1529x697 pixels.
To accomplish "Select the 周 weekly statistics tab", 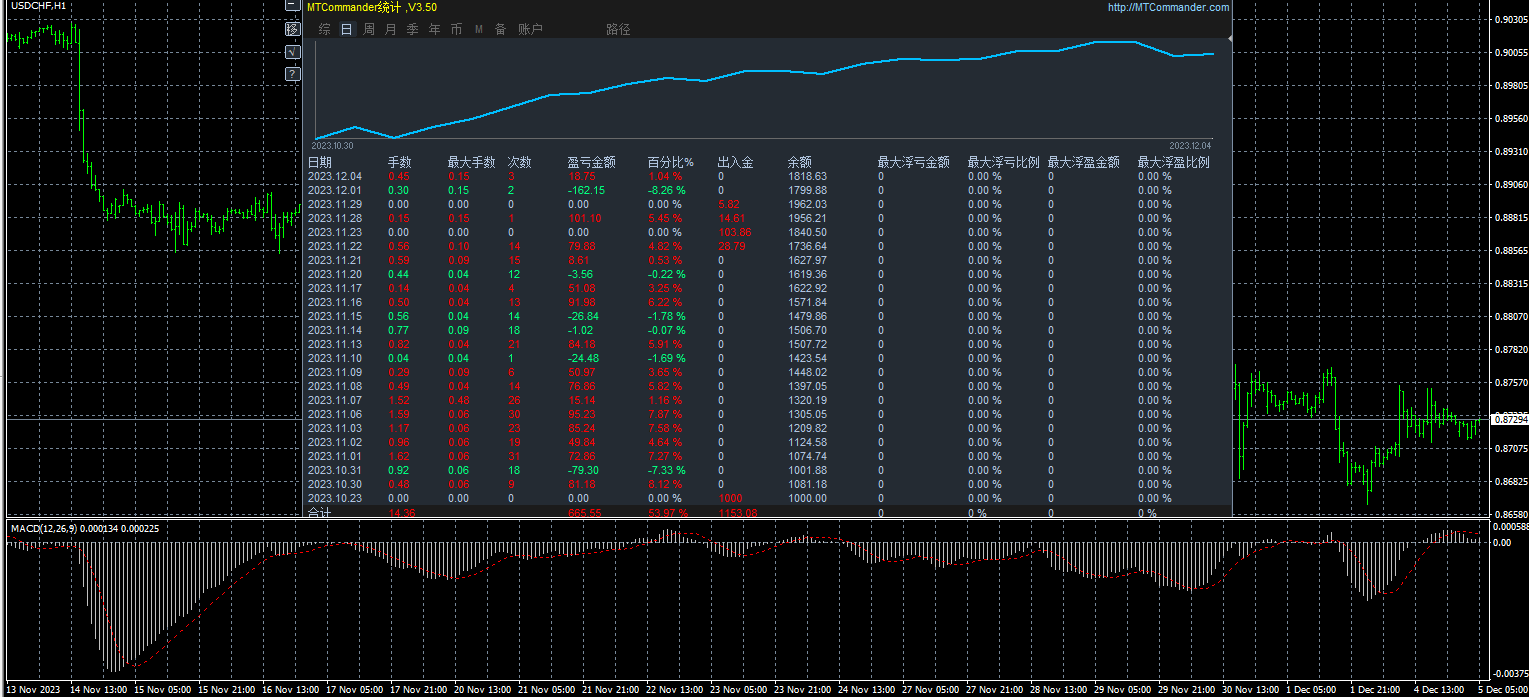I will pos(369,30).
